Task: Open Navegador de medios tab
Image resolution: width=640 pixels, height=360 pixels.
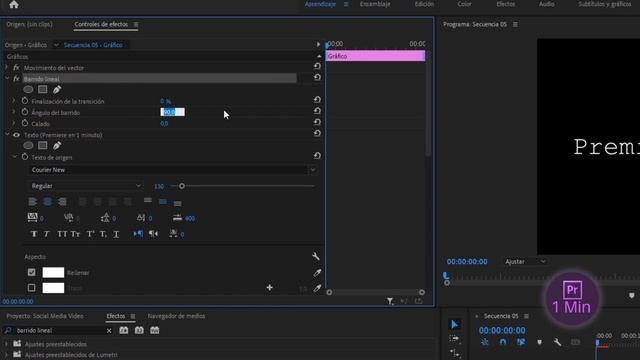Action: [176, 316]
